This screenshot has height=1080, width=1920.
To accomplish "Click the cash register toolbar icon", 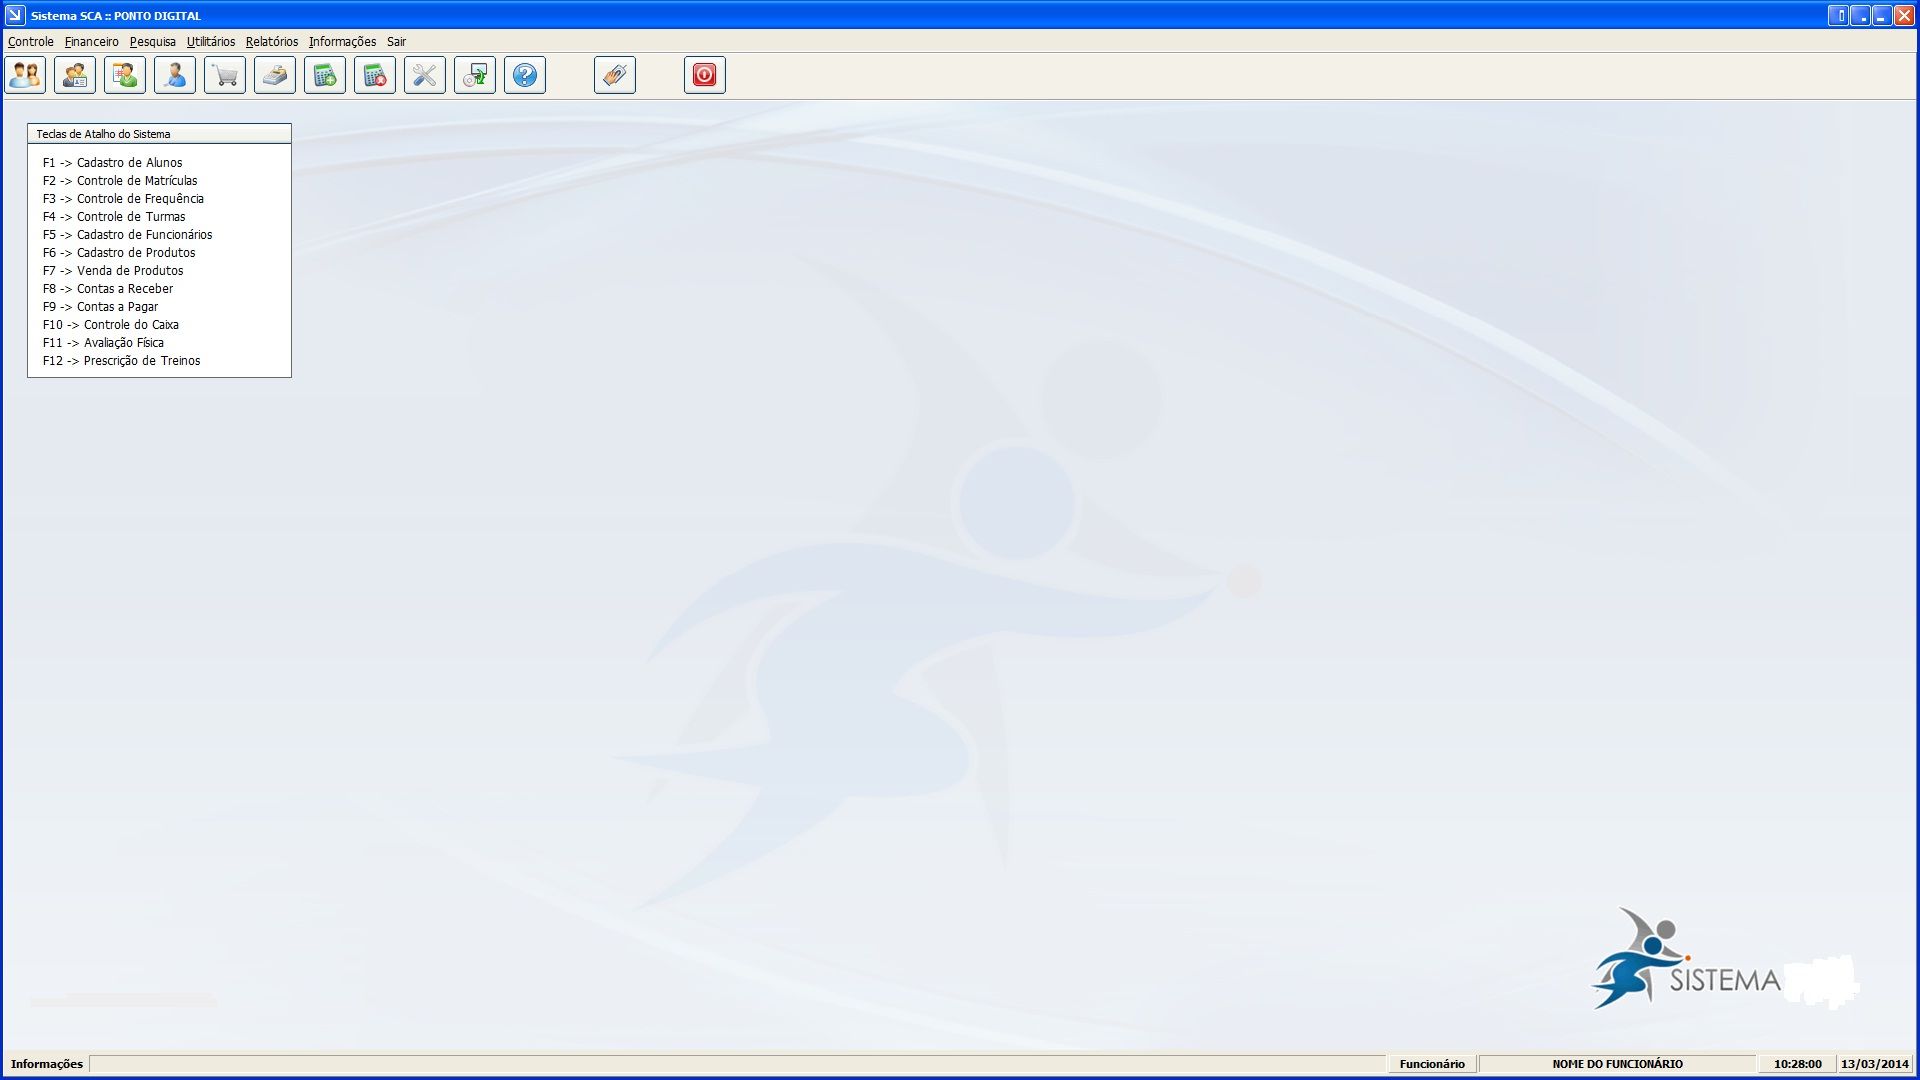I will tap(275, 75).
